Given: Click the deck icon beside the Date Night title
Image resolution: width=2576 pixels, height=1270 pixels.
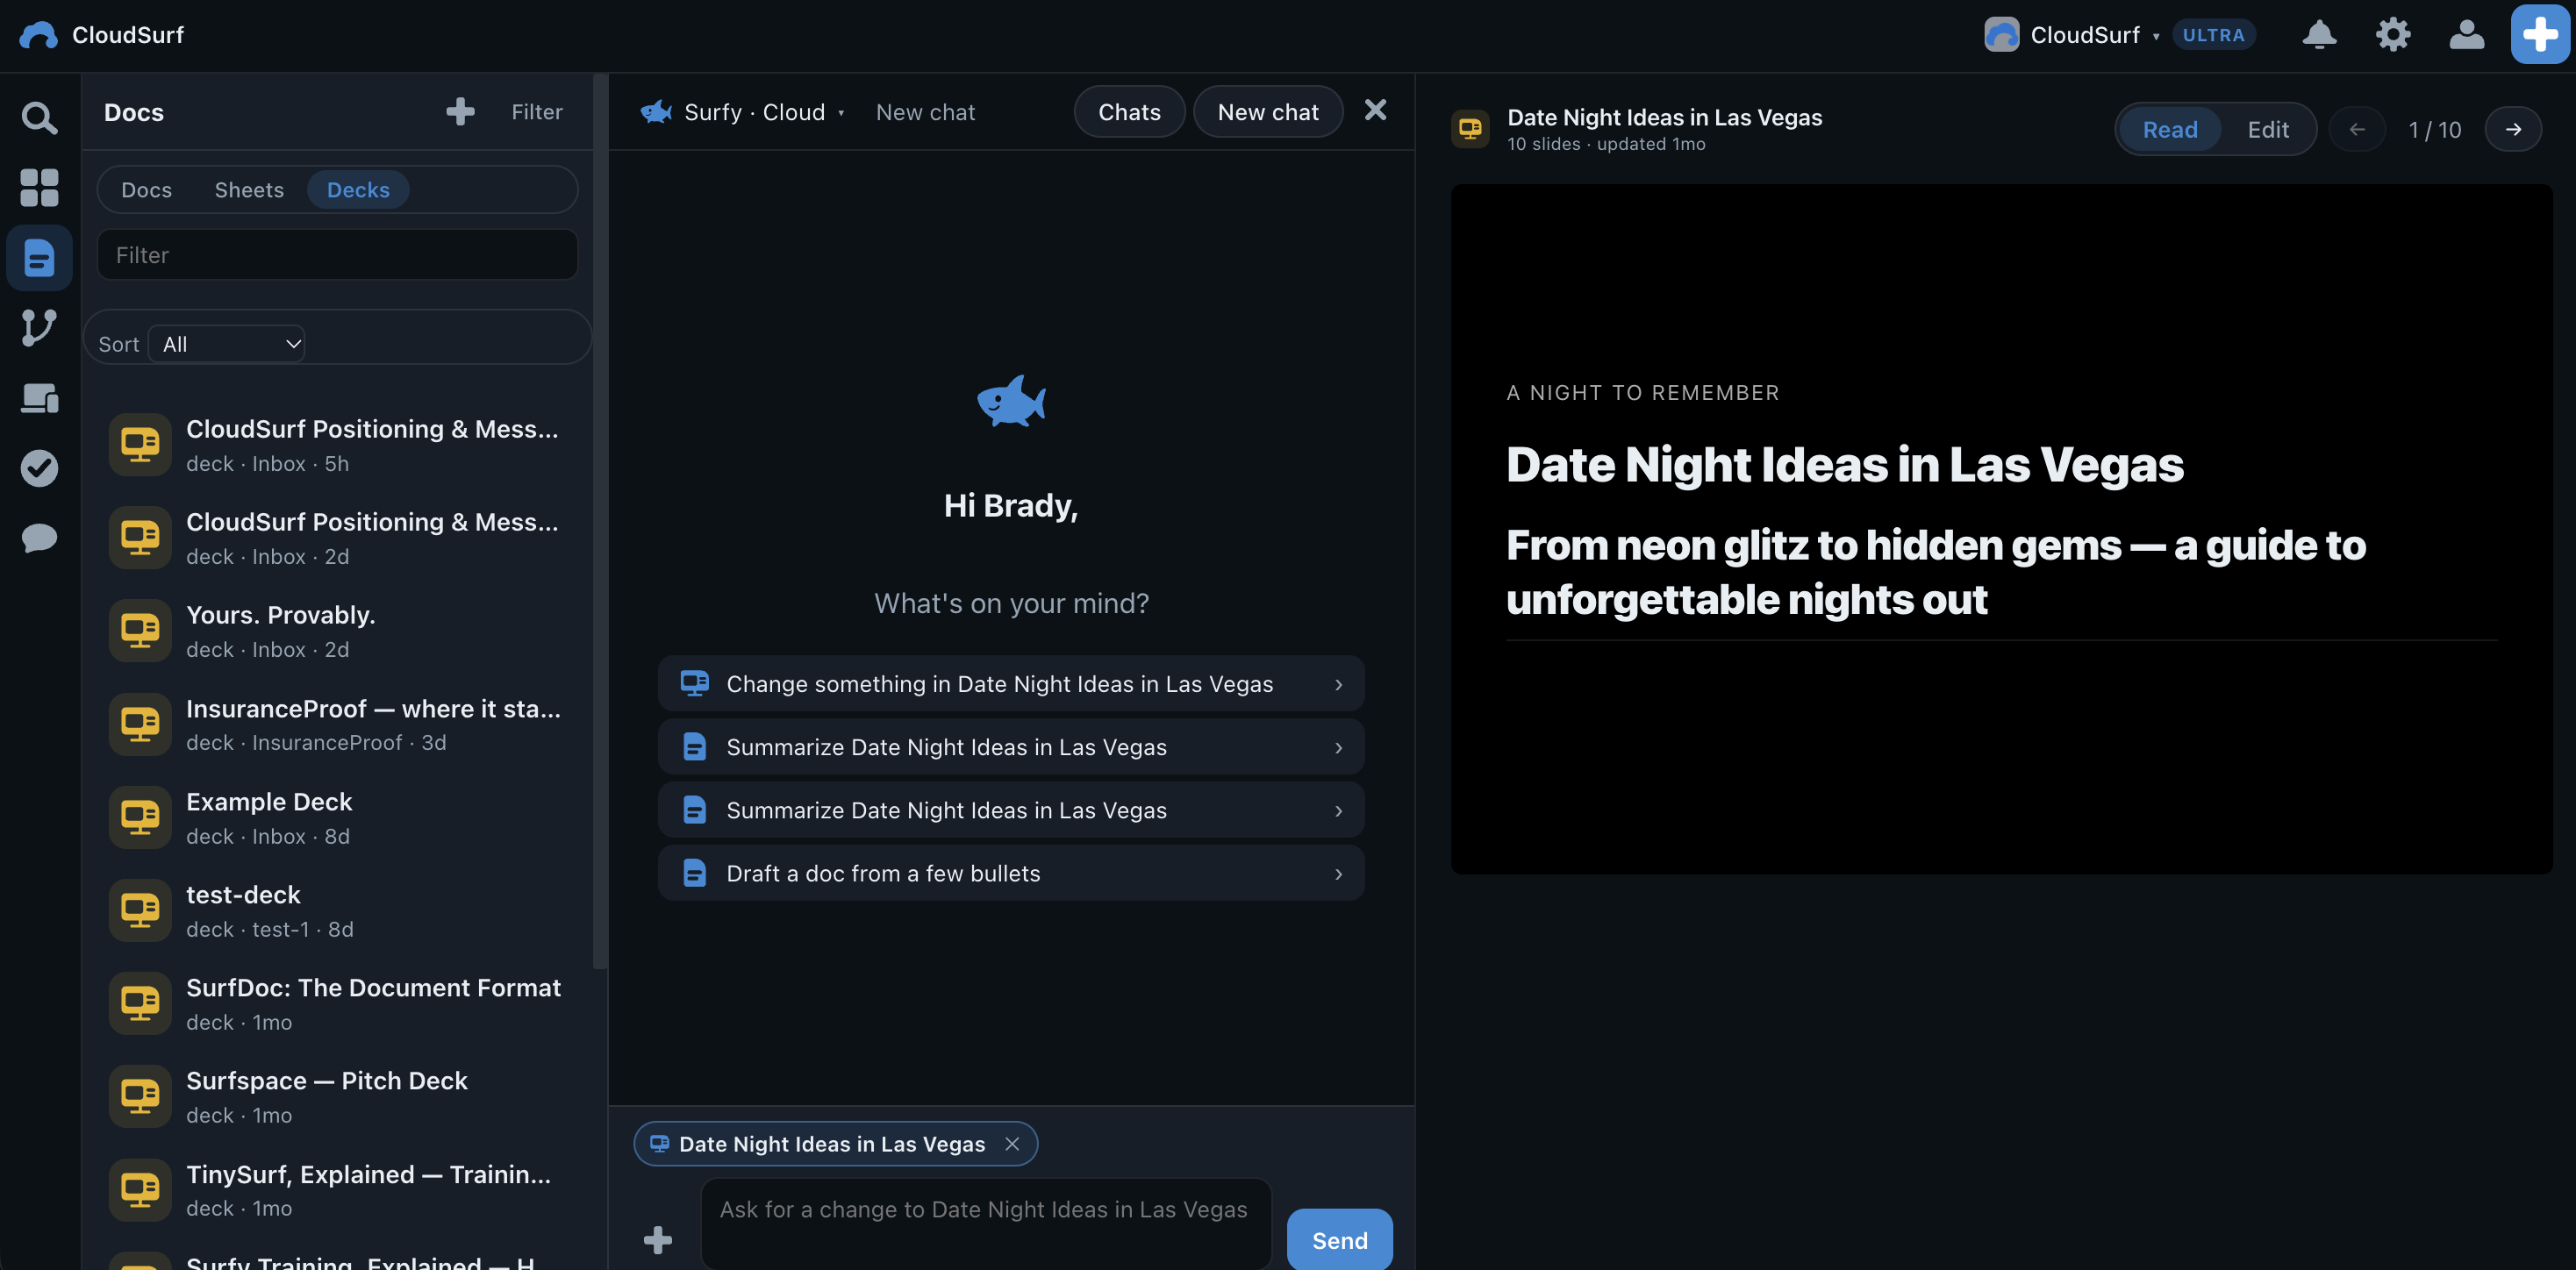Looking at the screenshot, I should tap(1470, 128).
